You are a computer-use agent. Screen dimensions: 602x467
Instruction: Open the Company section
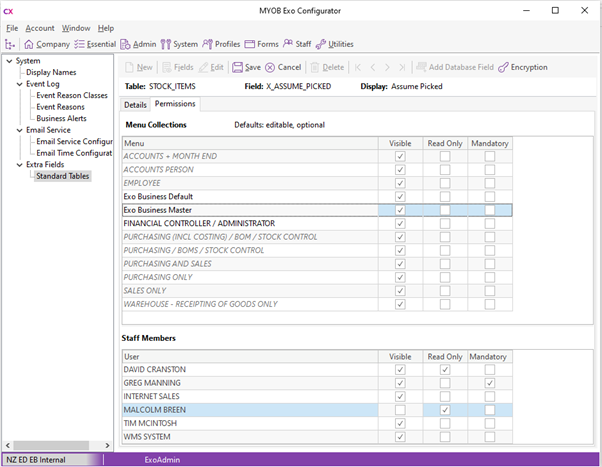tap(47, 45)
